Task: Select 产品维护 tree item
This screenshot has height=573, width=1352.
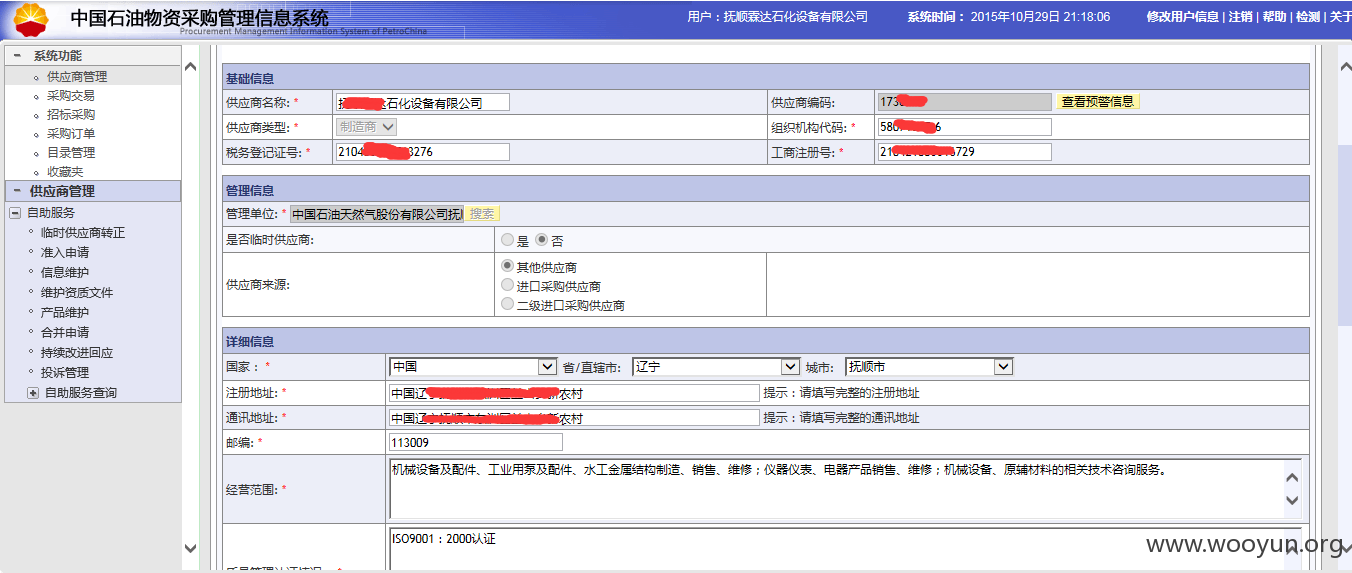Action: pos(65,313)
